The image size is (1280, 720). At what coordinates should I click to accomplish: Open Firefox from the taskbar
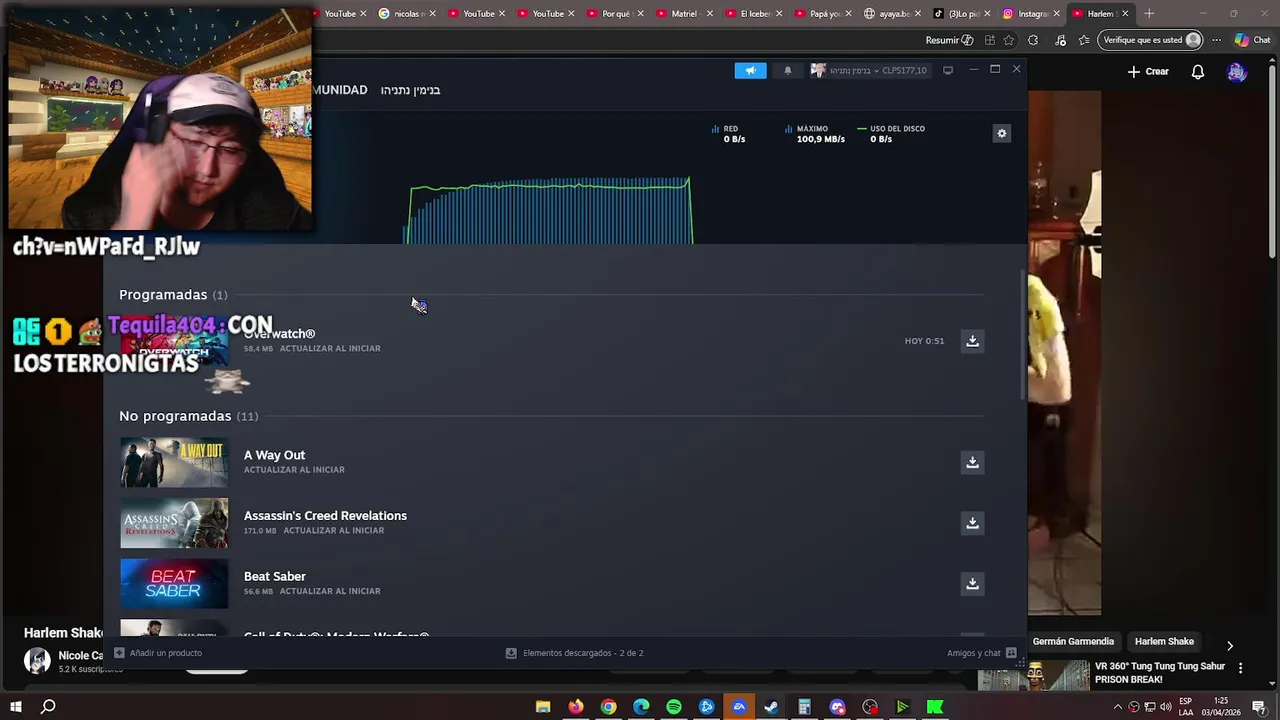(x=576, y=707)
